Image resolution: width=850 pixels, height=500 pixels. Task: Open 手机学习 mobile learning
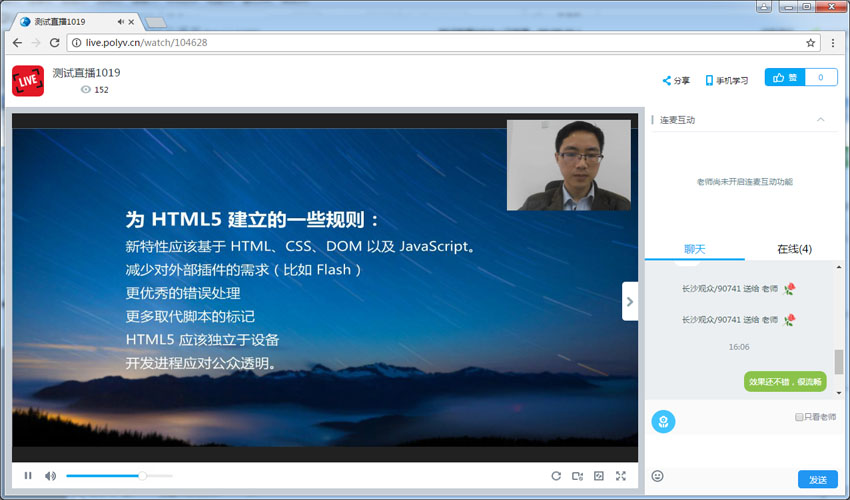coord(726,80)
